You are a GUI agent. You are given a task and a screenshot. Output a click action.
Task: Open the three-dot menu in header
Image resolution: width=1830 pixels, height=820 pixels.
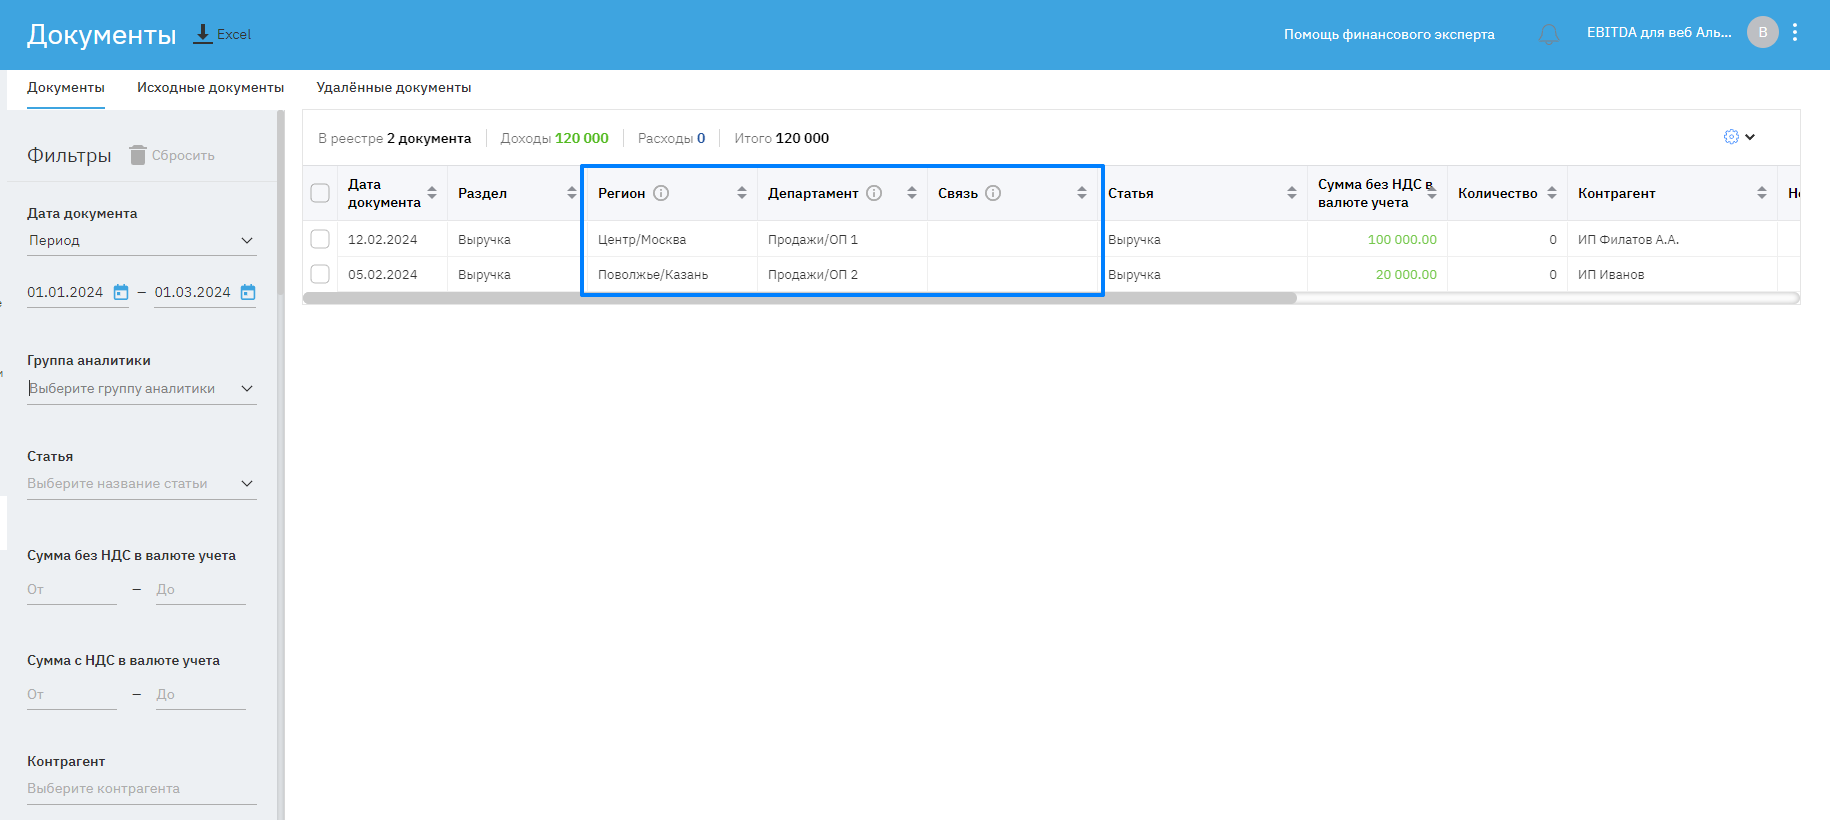1795,33
